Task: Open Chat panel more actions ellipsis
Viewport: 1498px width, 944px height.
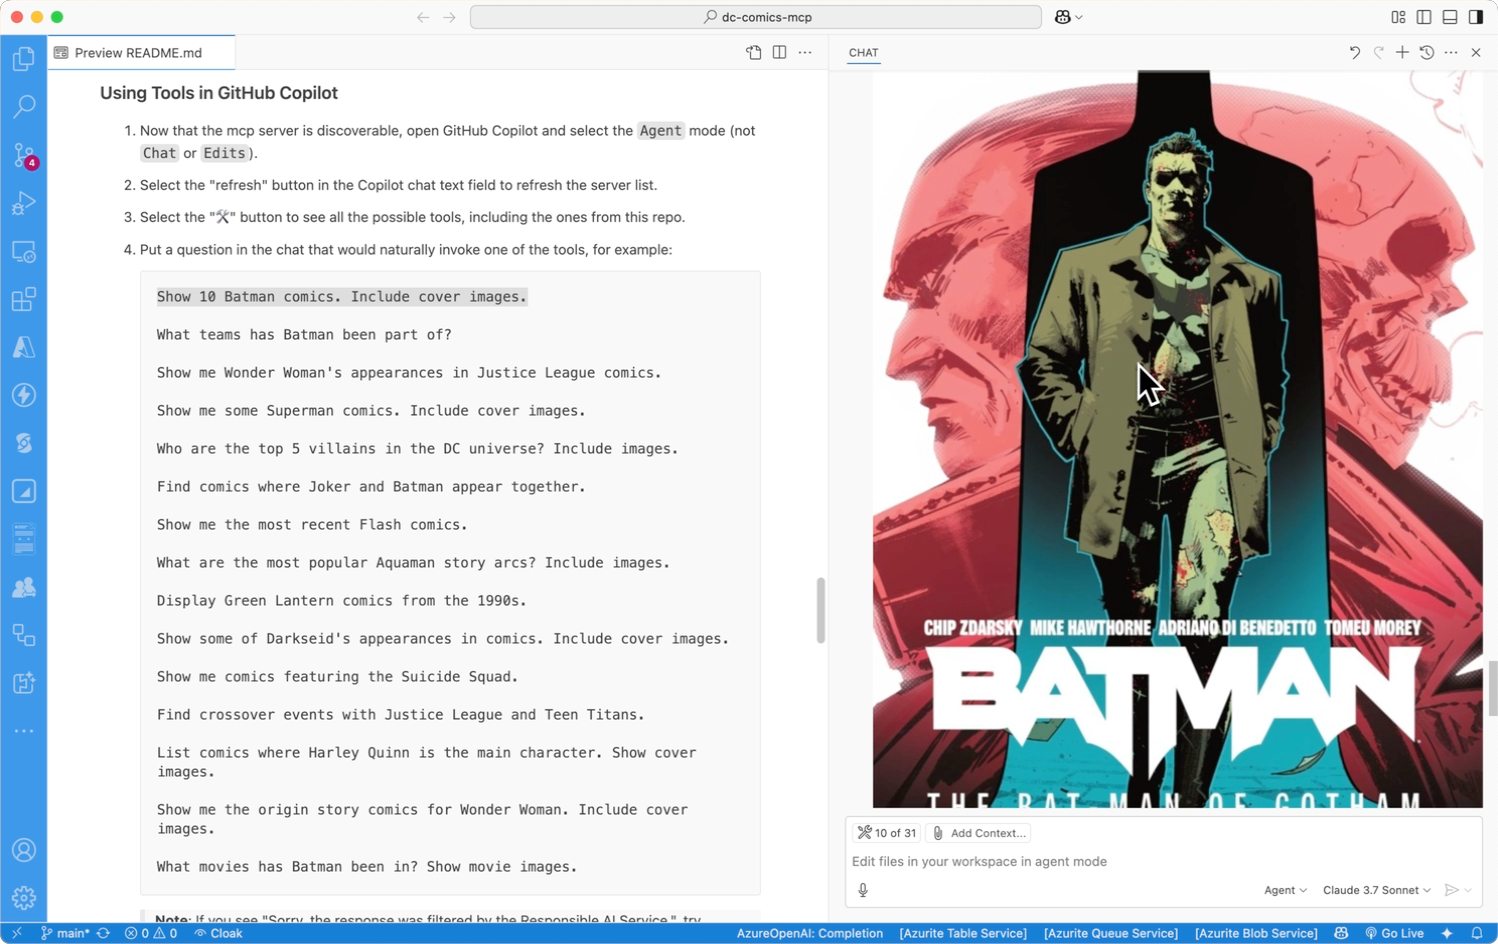Action: [x=1451, y=53]
